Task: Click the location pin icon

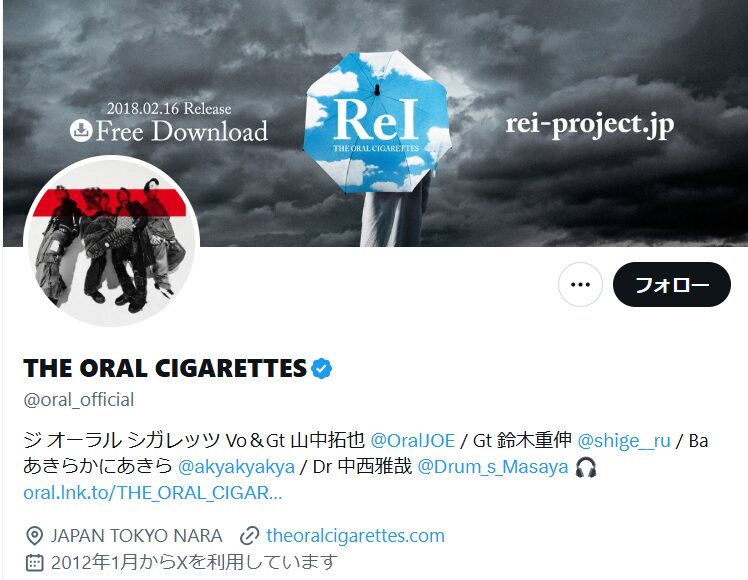Action: (34, 536)
